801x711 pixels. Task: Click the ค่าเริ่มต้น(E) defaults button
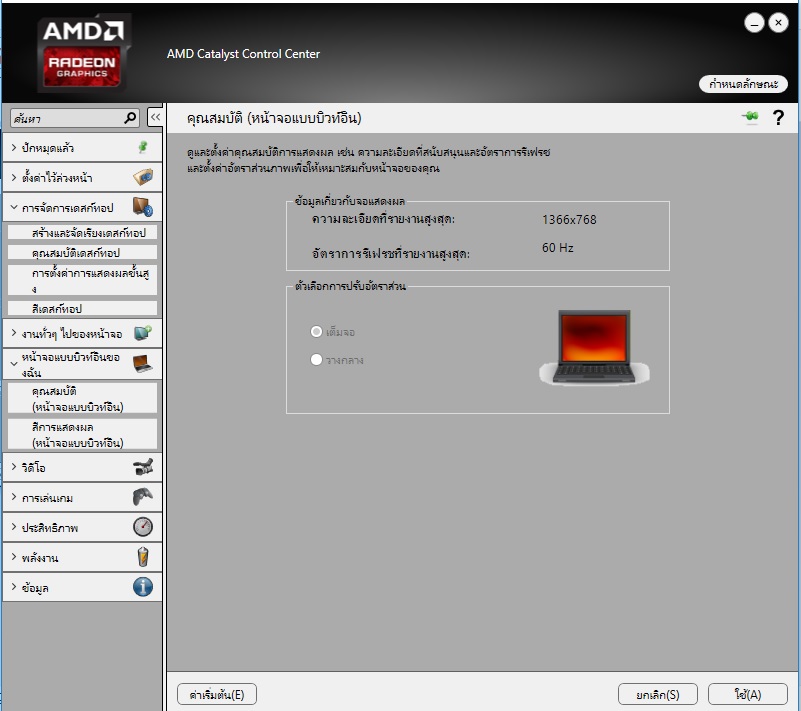point(217,695)
